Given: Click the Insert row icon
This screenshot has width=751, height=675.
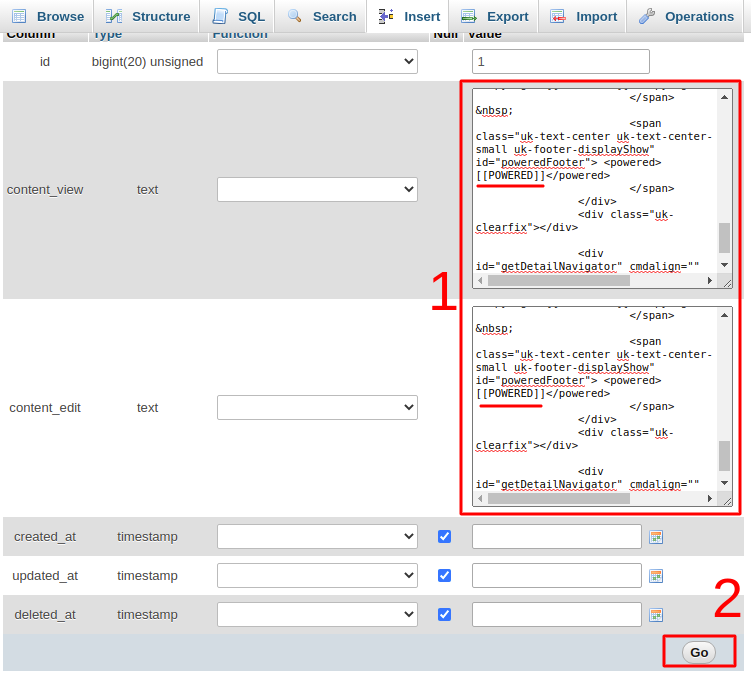Looking at the screenshot, I should coord(386,16).
